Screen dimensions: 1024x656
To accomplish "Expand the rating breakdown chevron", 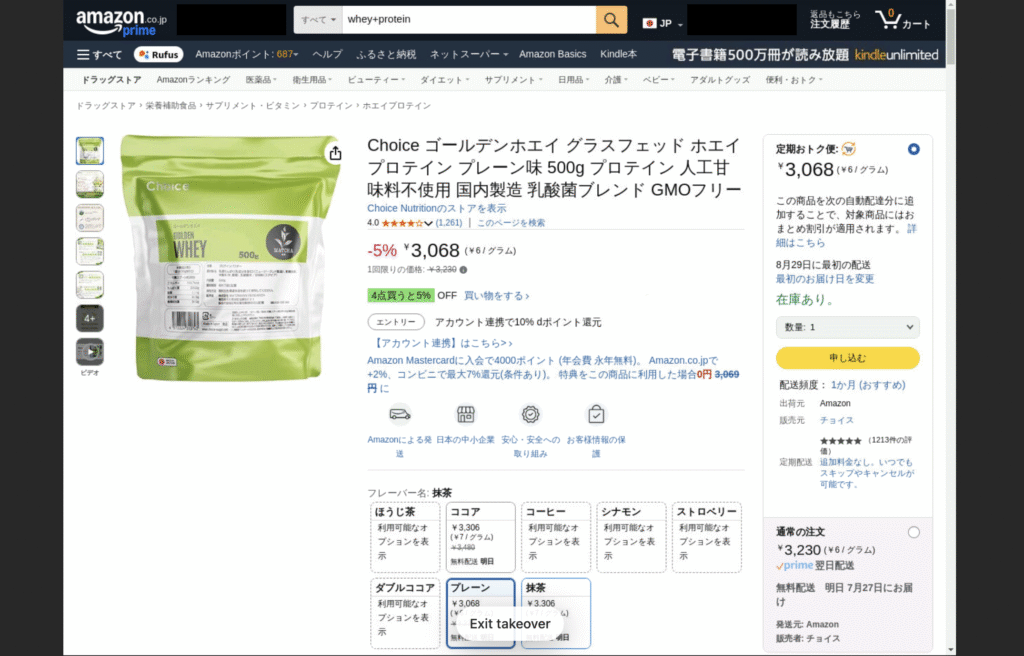I will click(x=428, y=223).
